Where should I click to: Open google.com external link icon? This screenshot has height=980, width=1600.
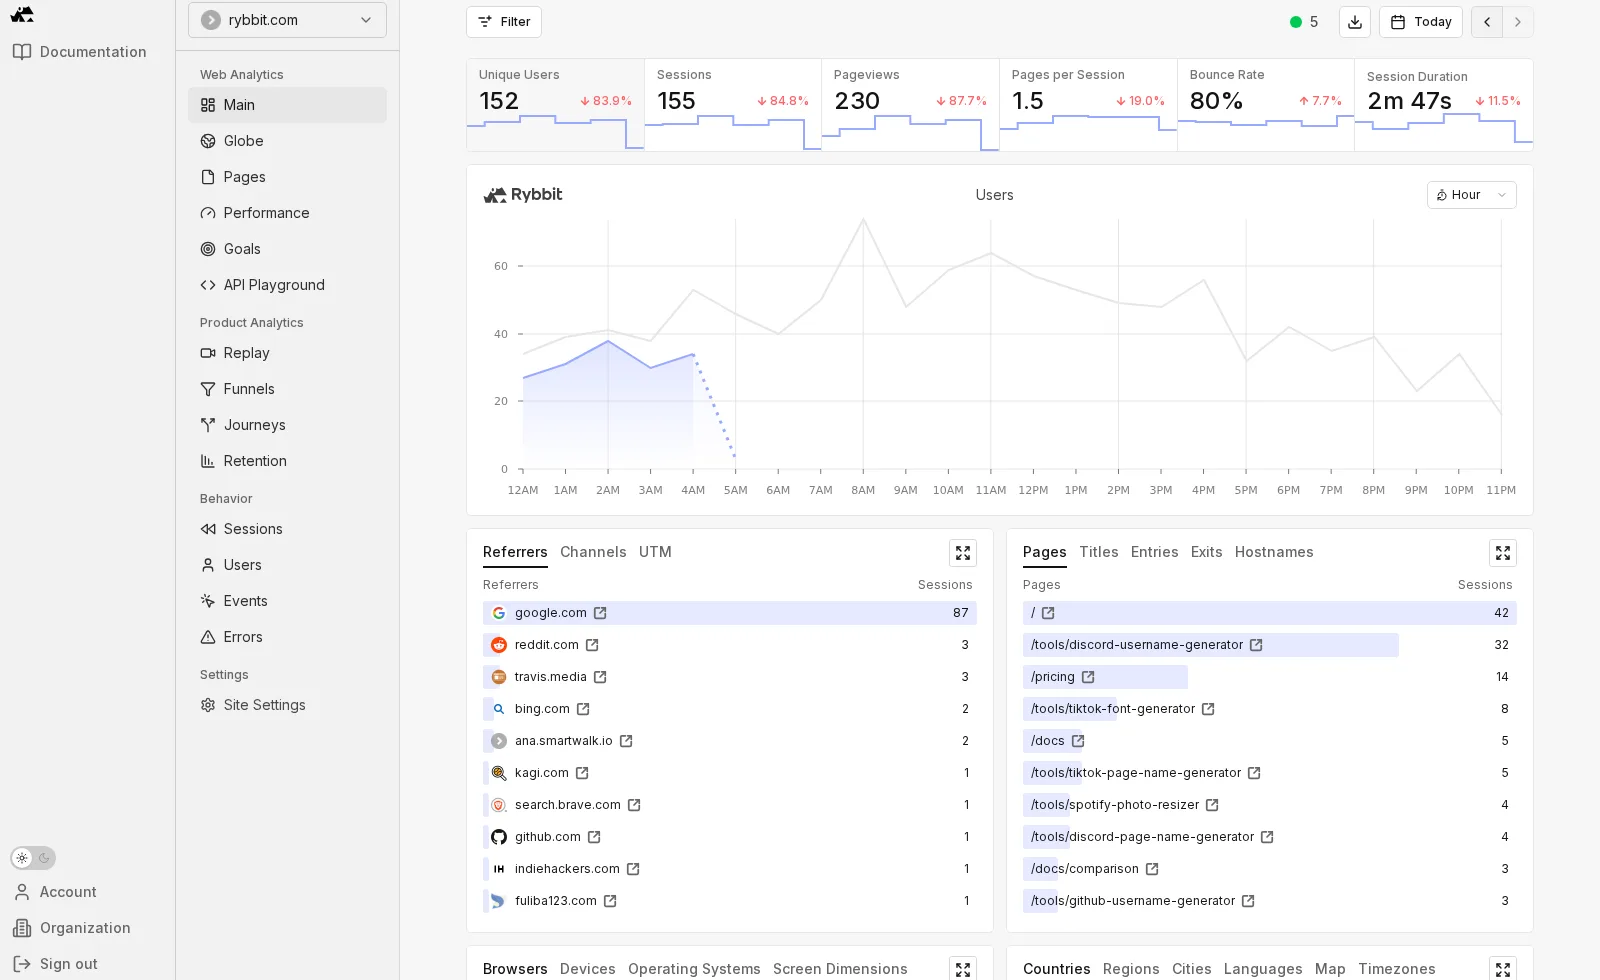tap(600, 613)
